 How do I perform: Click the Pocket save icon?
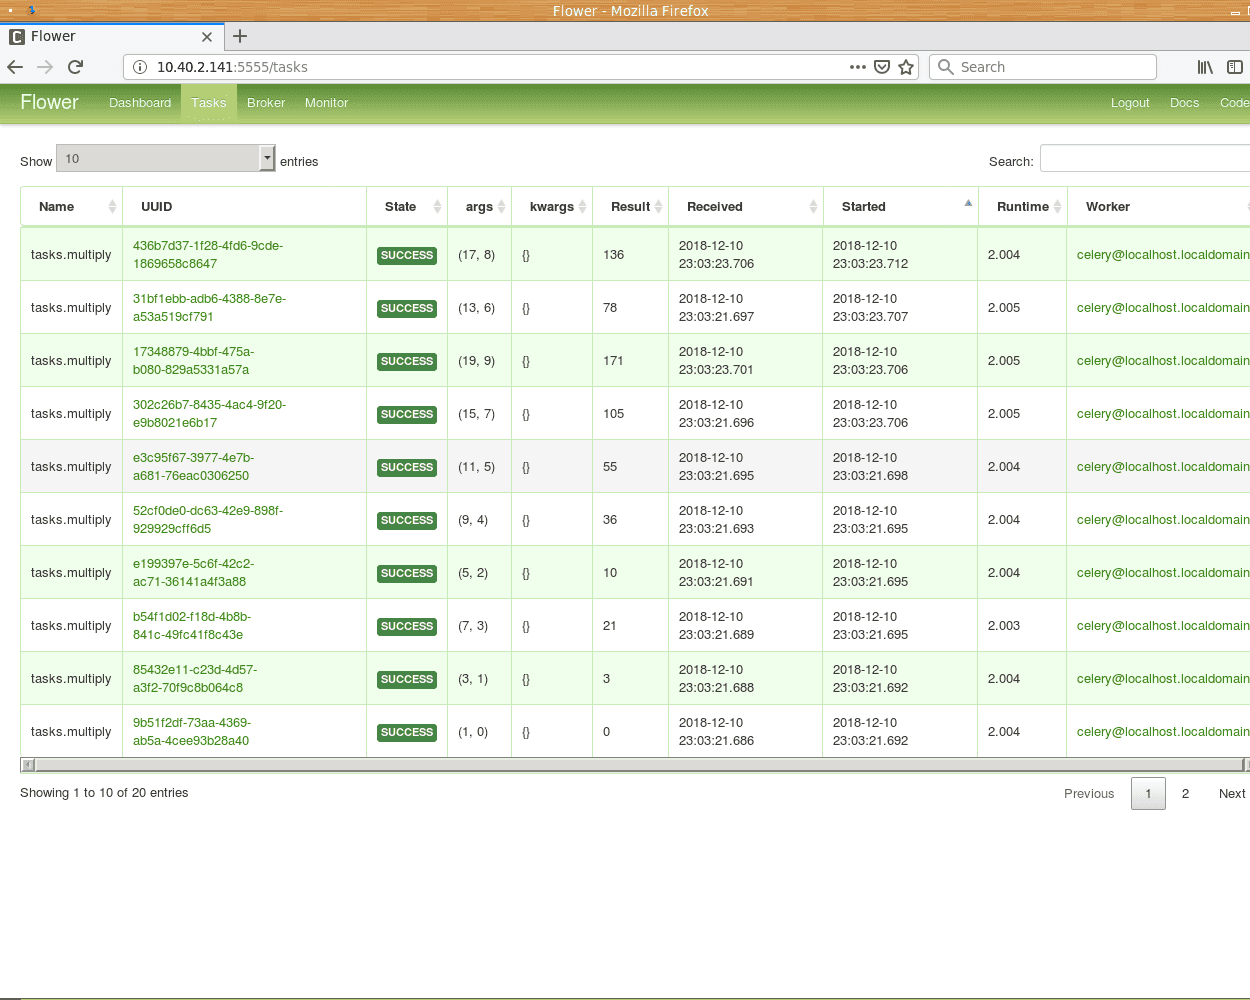[882, 67]
